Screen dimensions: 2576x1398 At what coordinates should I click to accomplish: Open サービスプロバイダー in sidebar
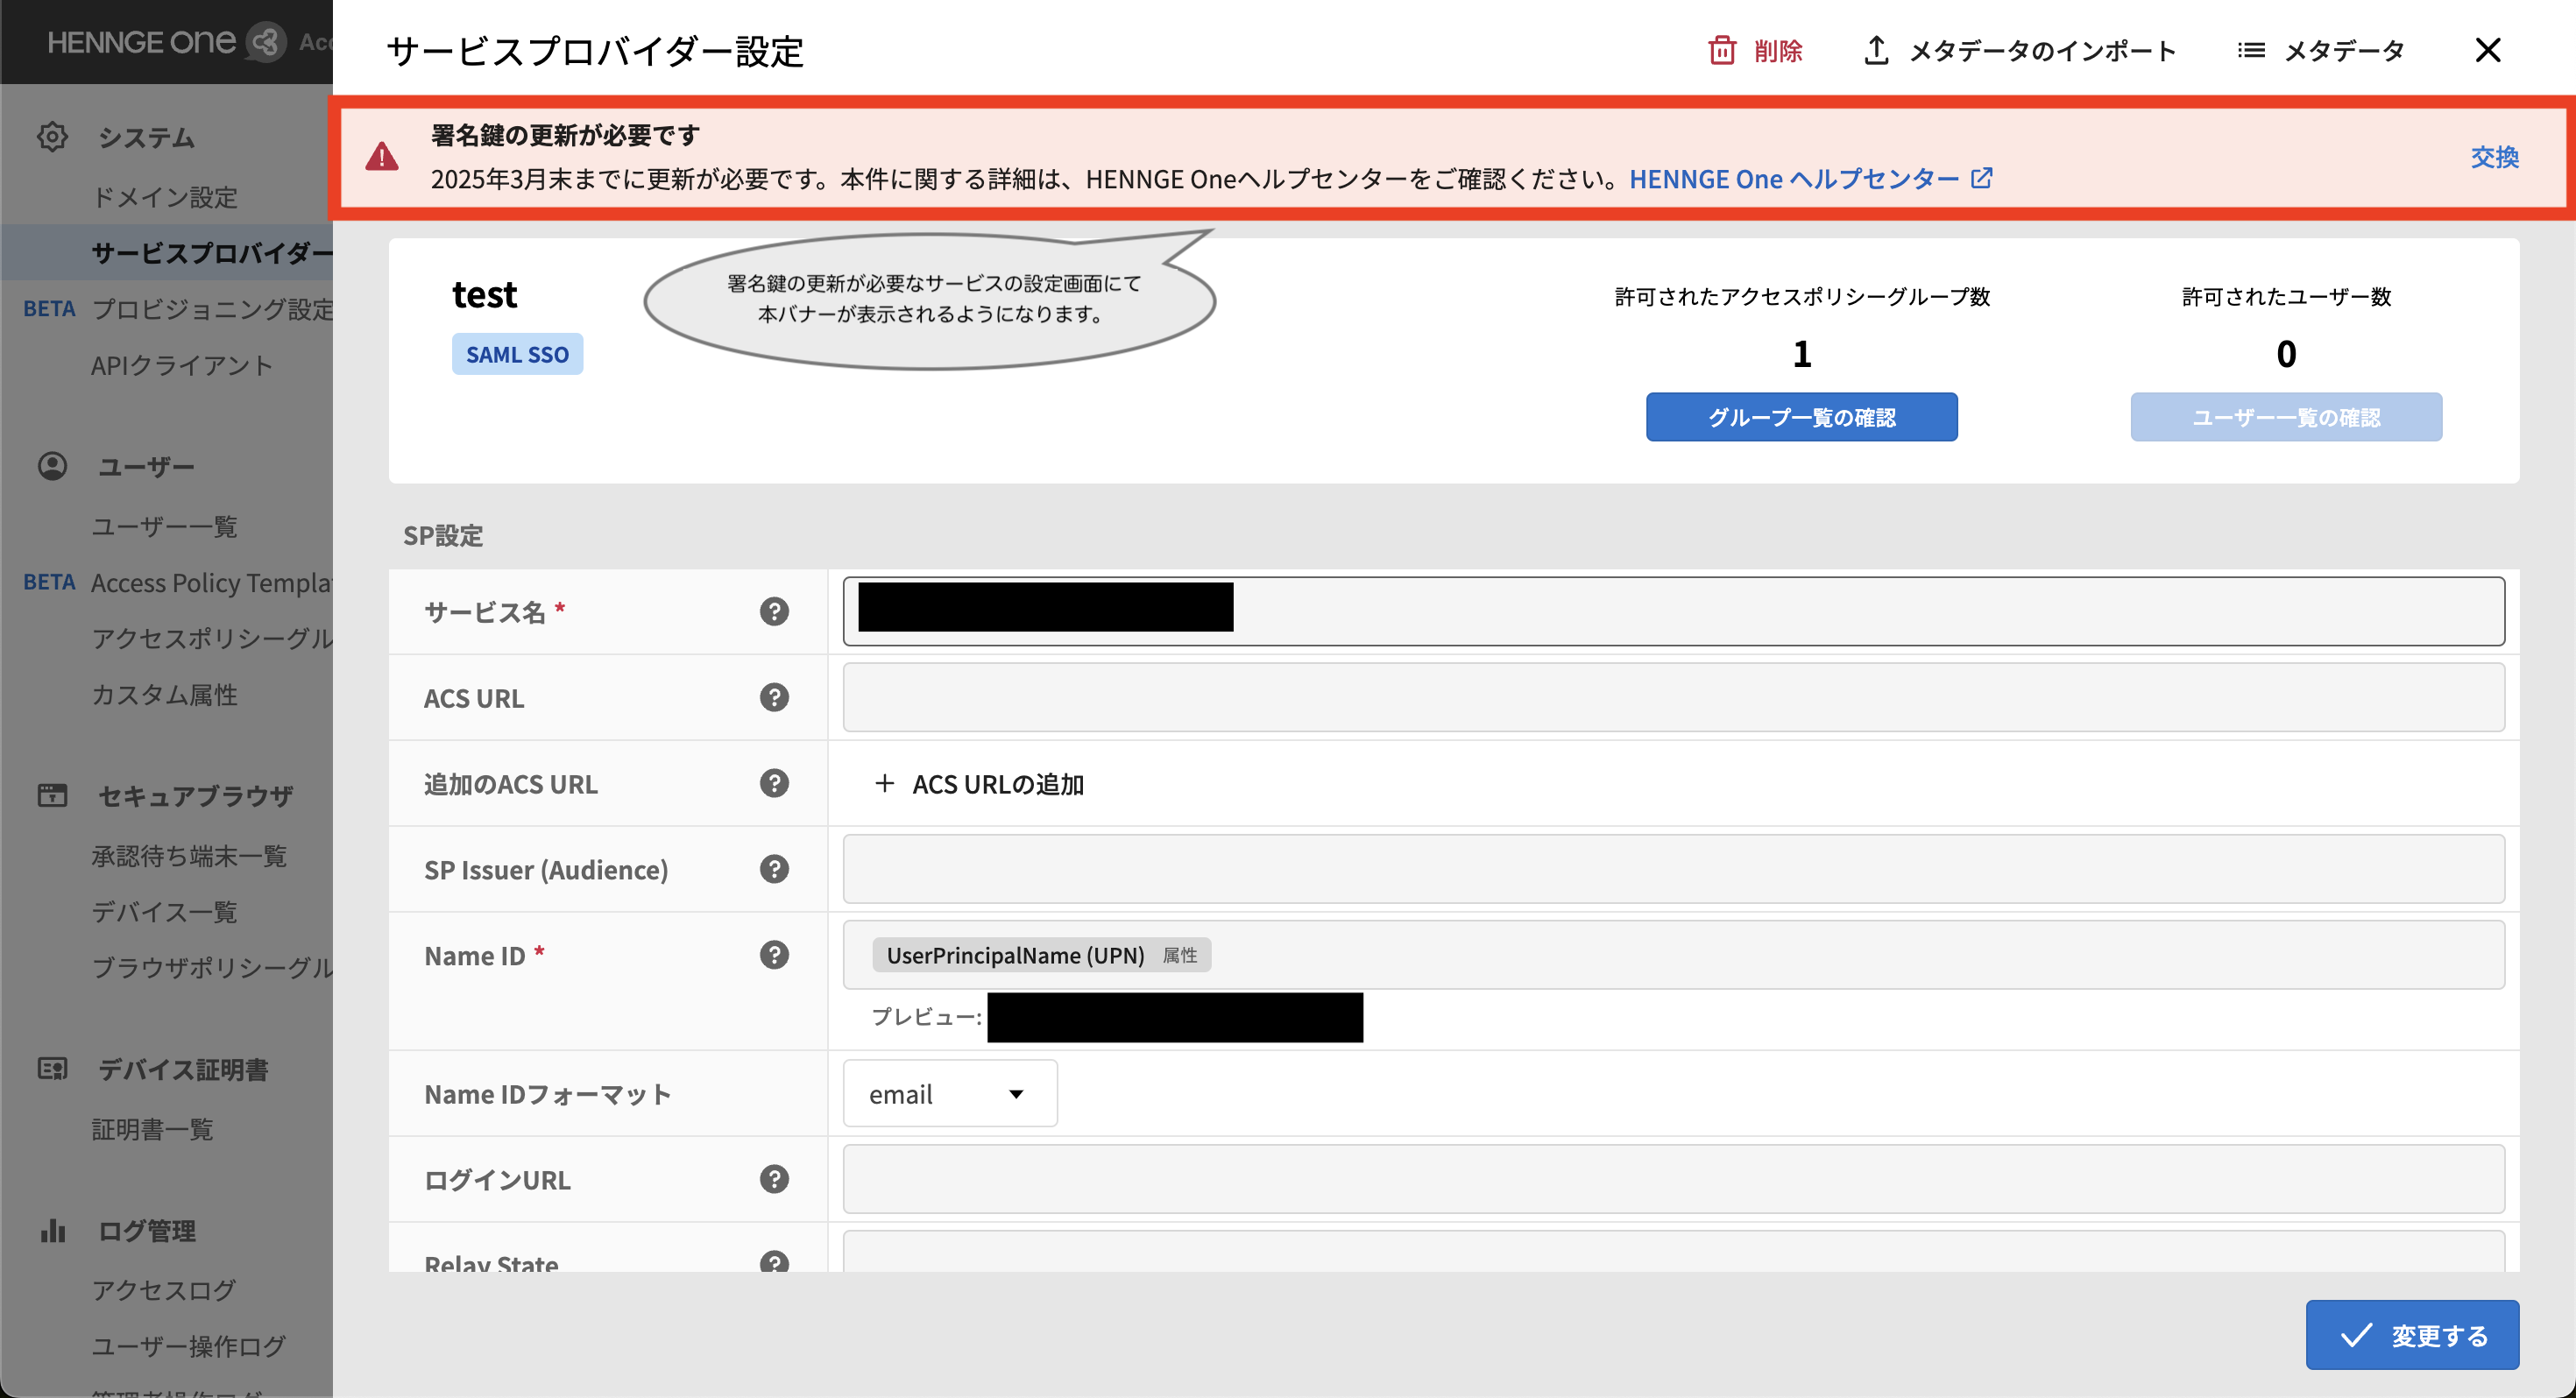click(212, 253)
